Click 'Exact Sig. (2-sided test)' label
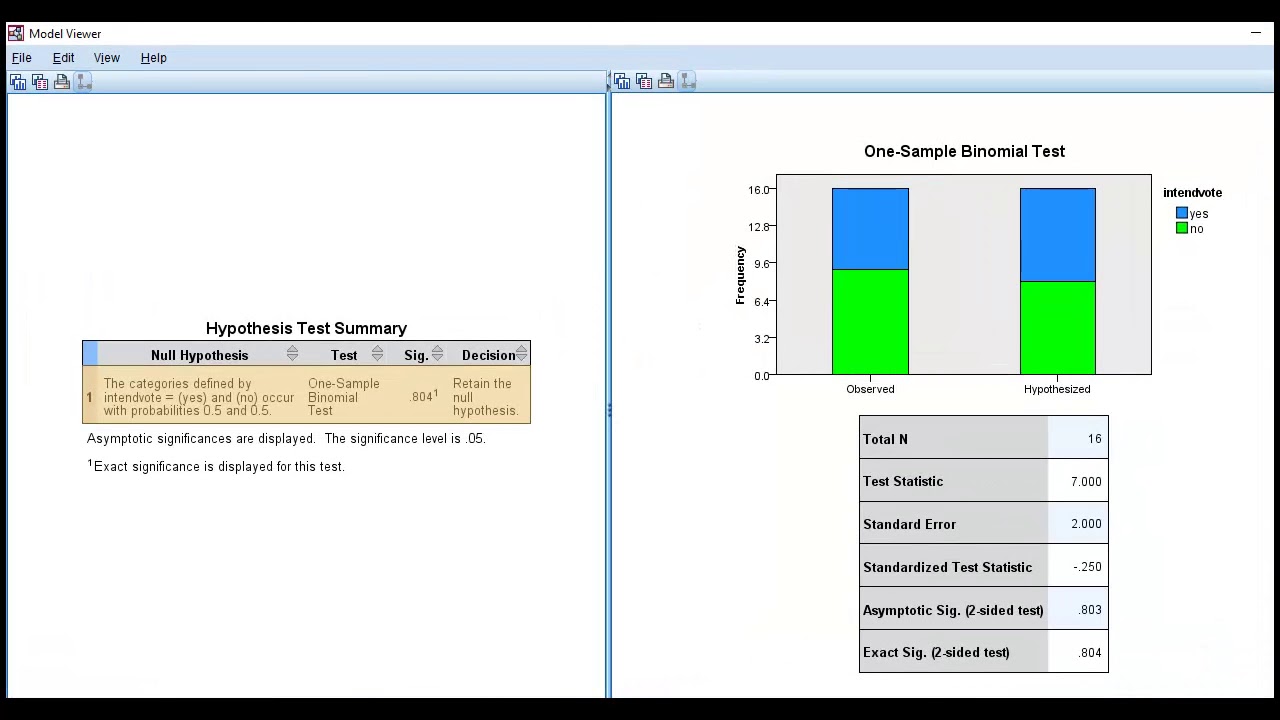 [x=936, y=652]
